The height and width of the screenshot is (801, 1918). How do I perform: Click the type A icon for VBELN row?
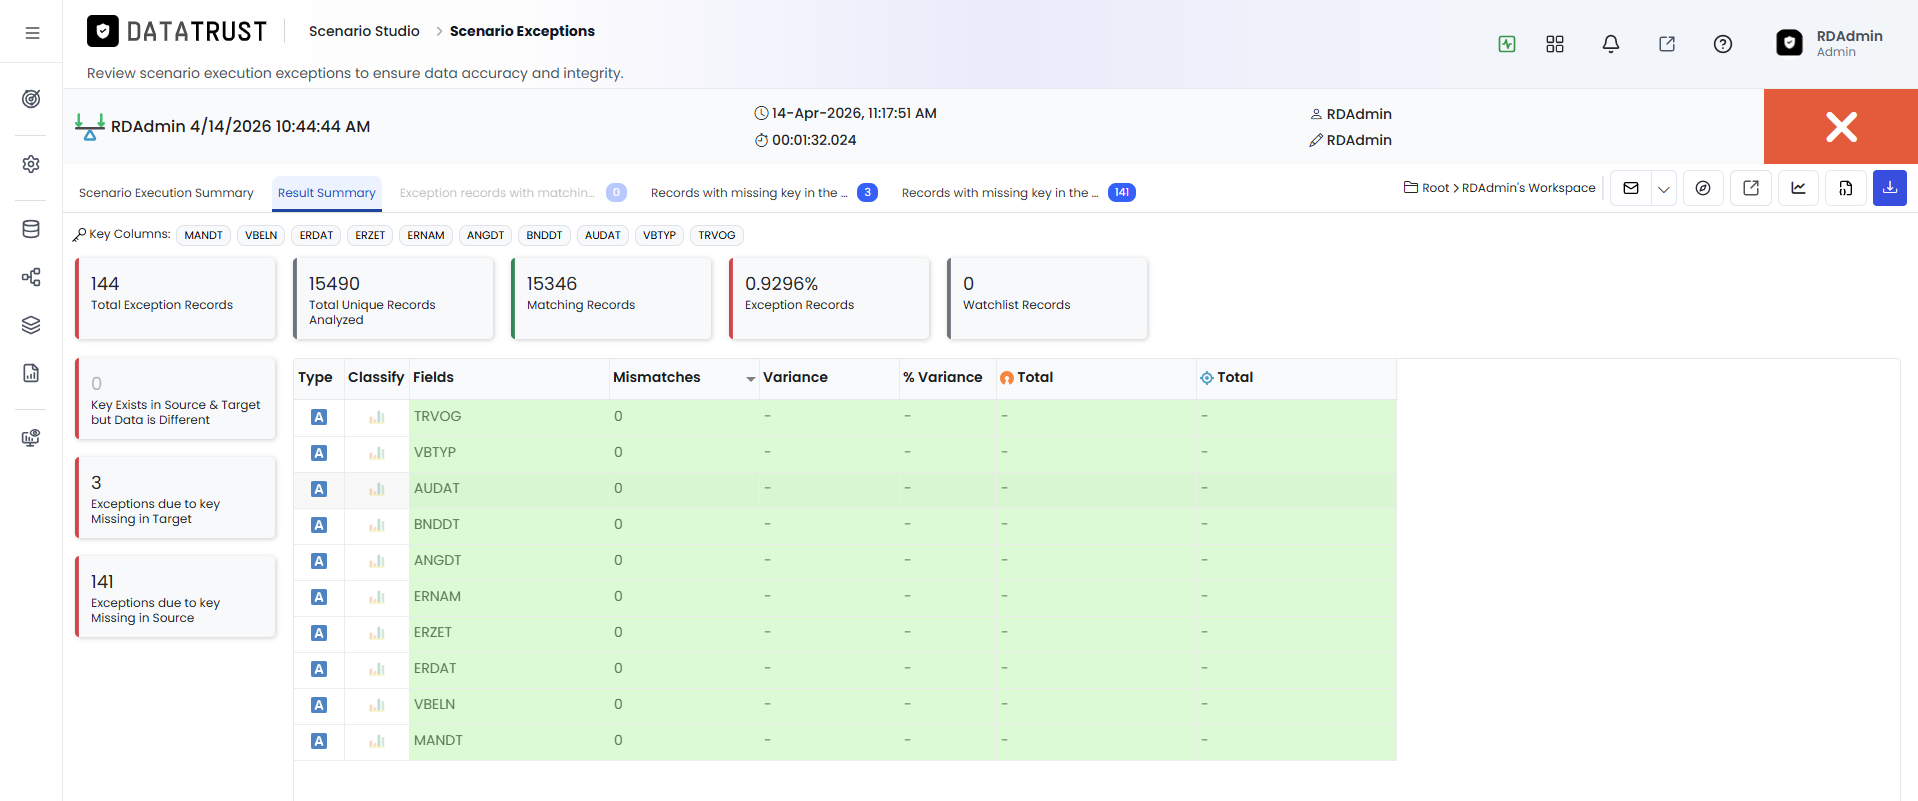tap(319, 705)
